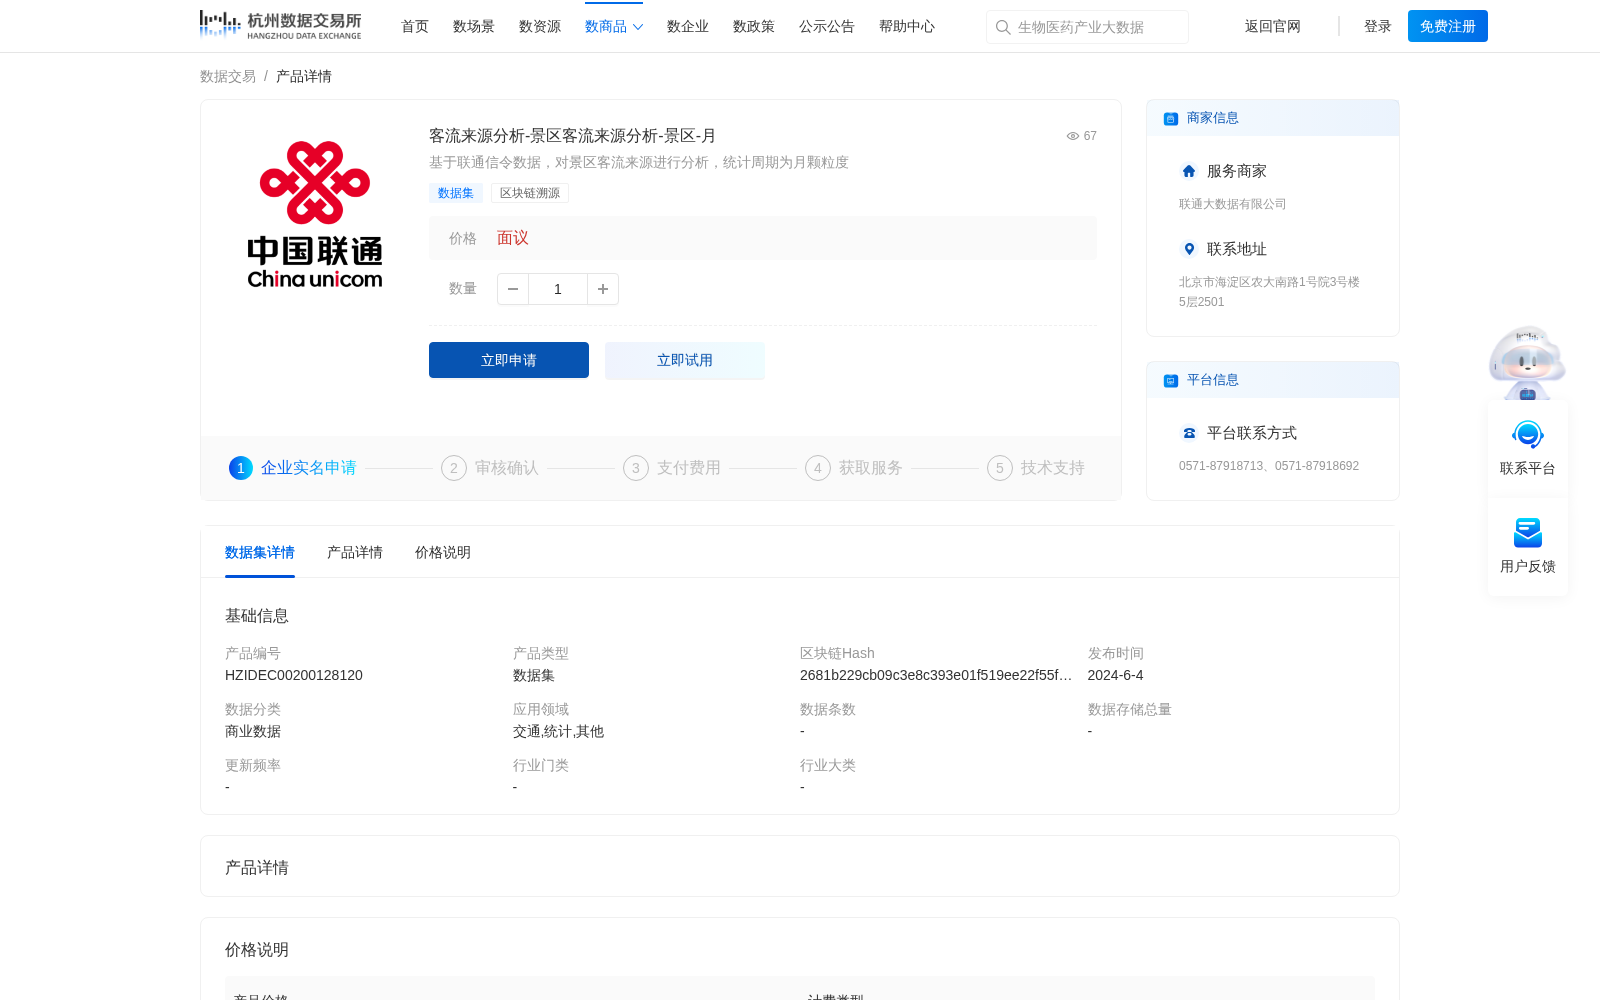Click step 1 circle 企业实名申请

coord(241,468)
